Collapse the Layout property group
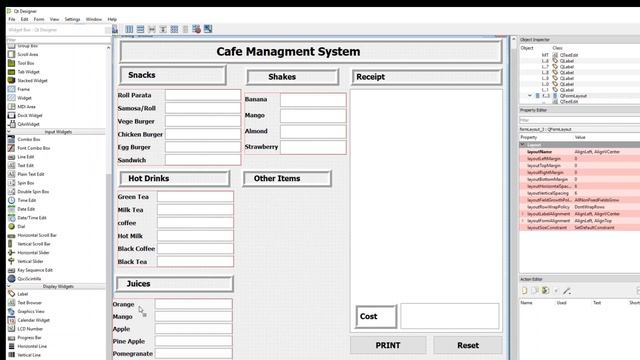640x360 pixels. pos(522,145)
